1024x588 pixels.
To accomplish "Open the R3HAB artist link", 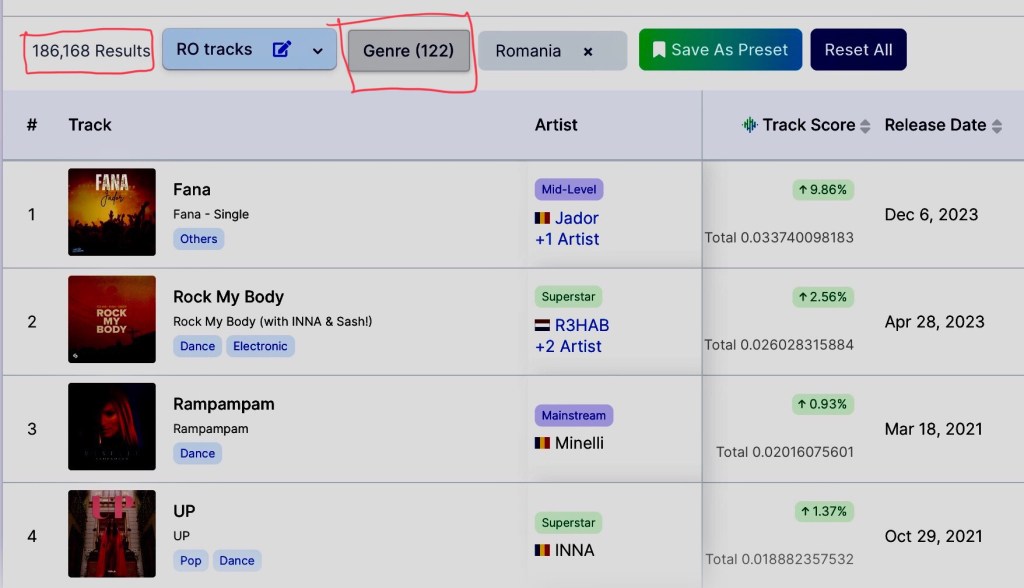I will [x=582, y=325].
